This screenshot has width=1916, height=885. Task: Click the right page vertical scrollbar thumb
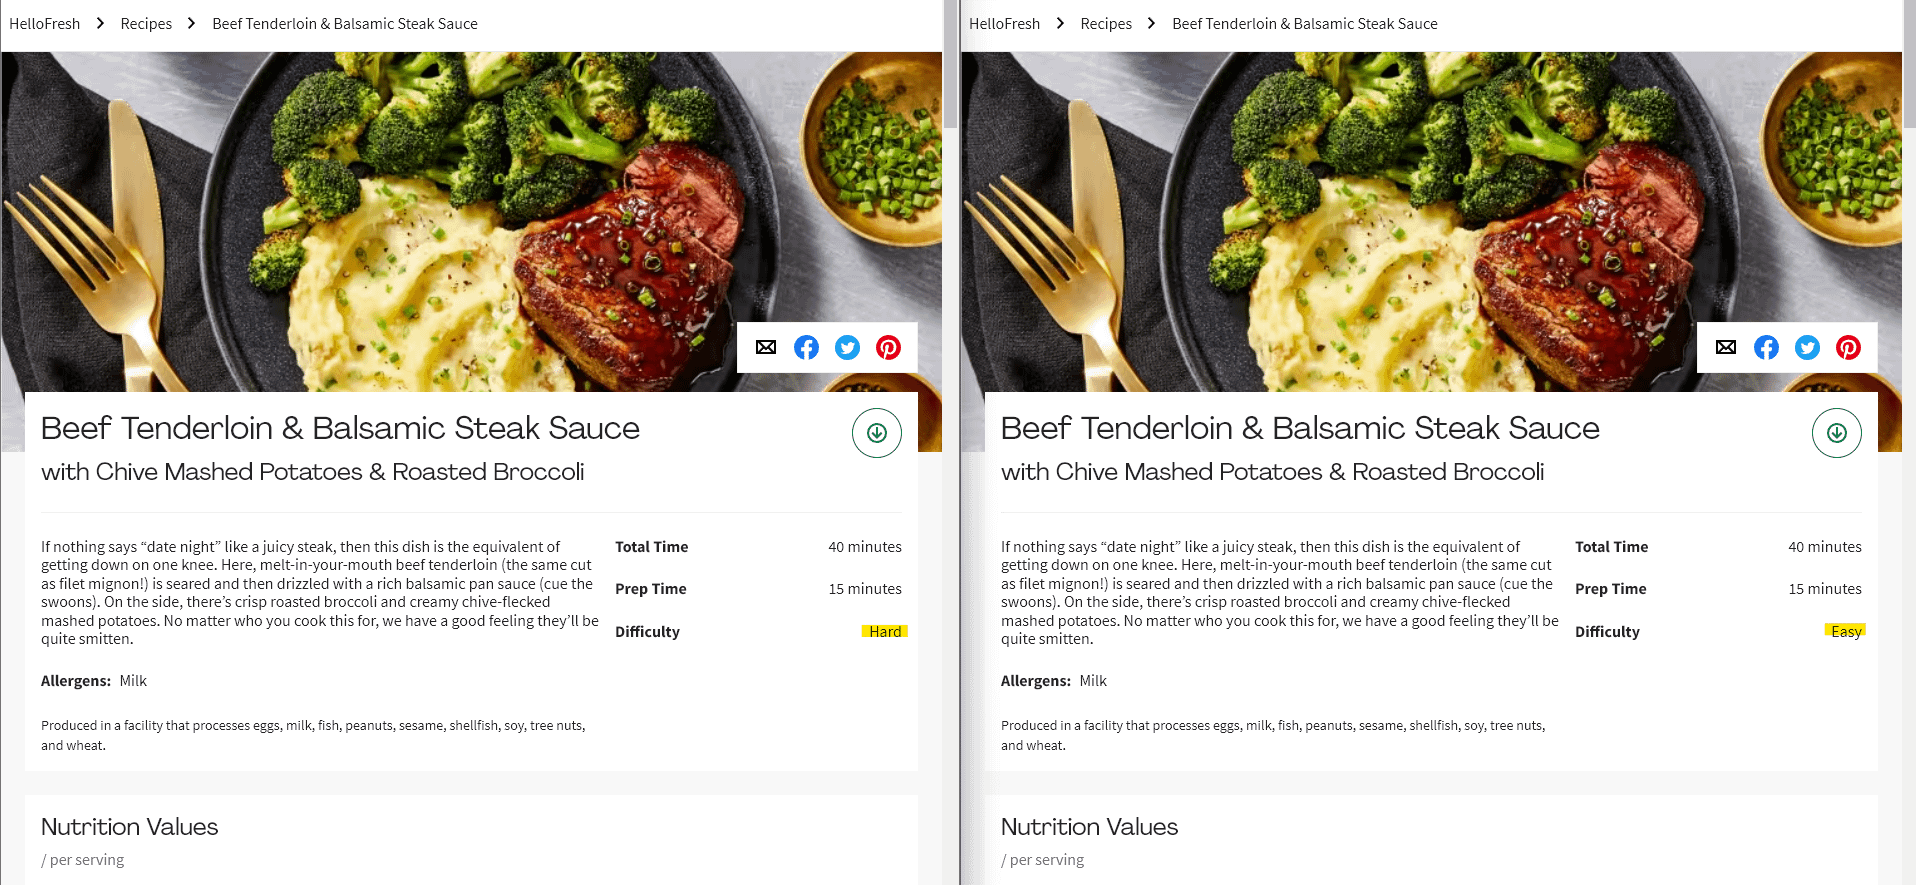1909,64
